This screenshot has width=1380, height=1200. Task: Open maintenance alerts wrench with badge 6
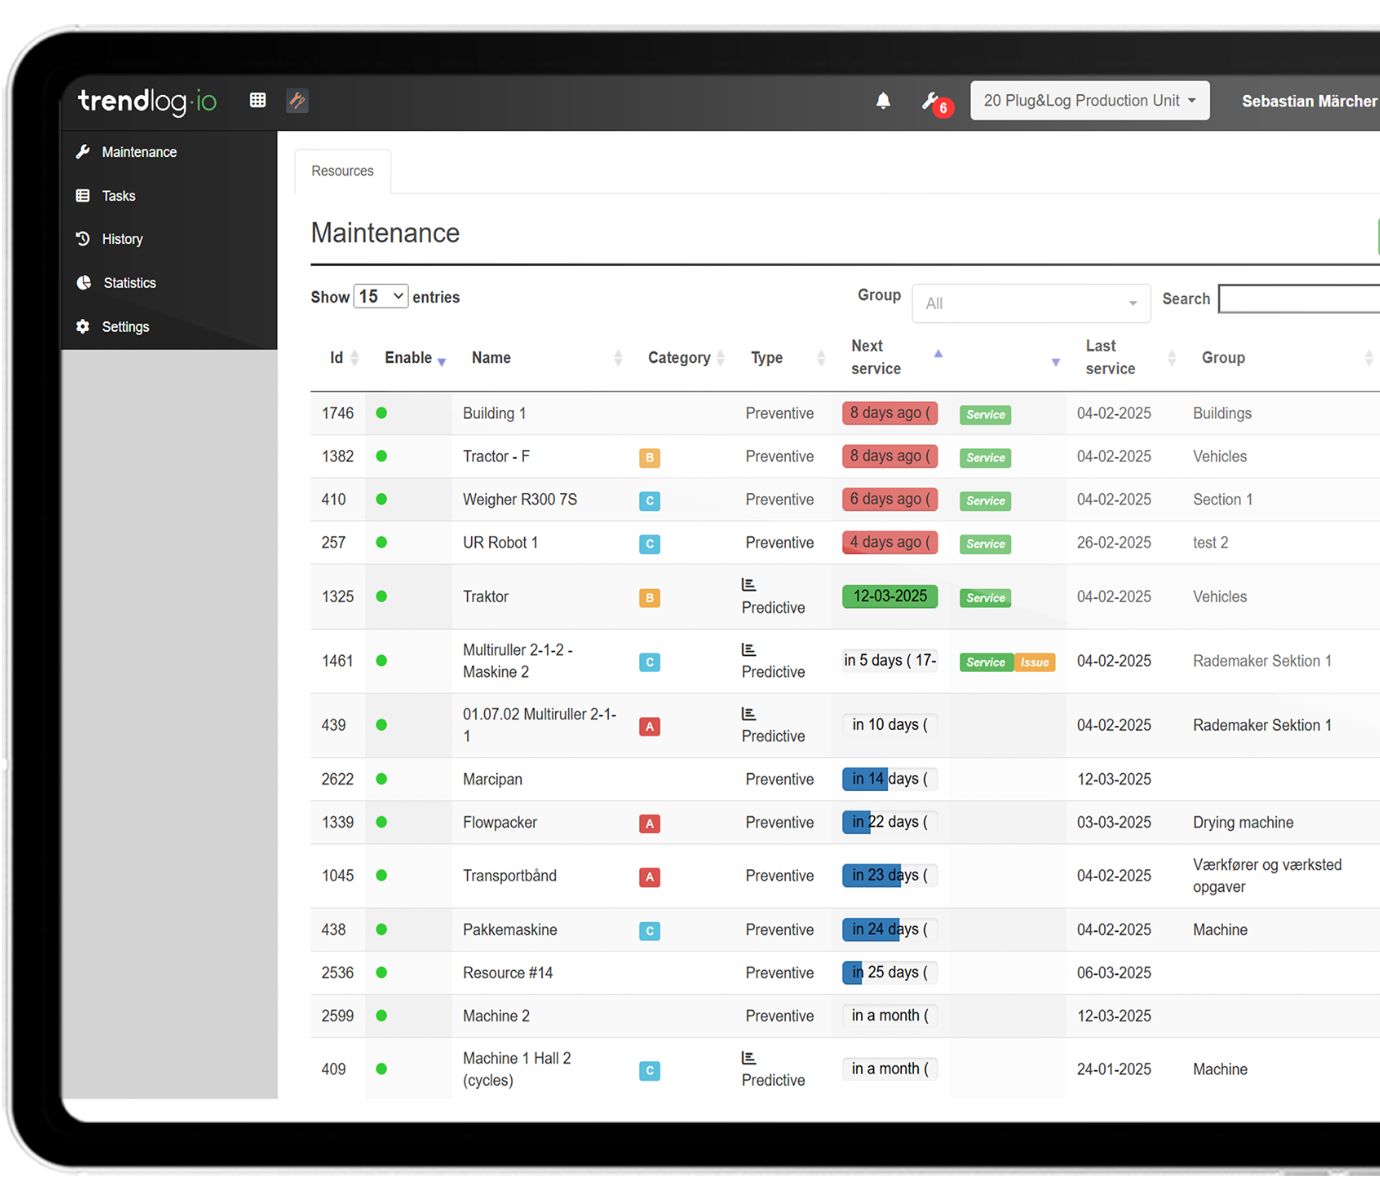pyautogui.click(x=935, y=102)
